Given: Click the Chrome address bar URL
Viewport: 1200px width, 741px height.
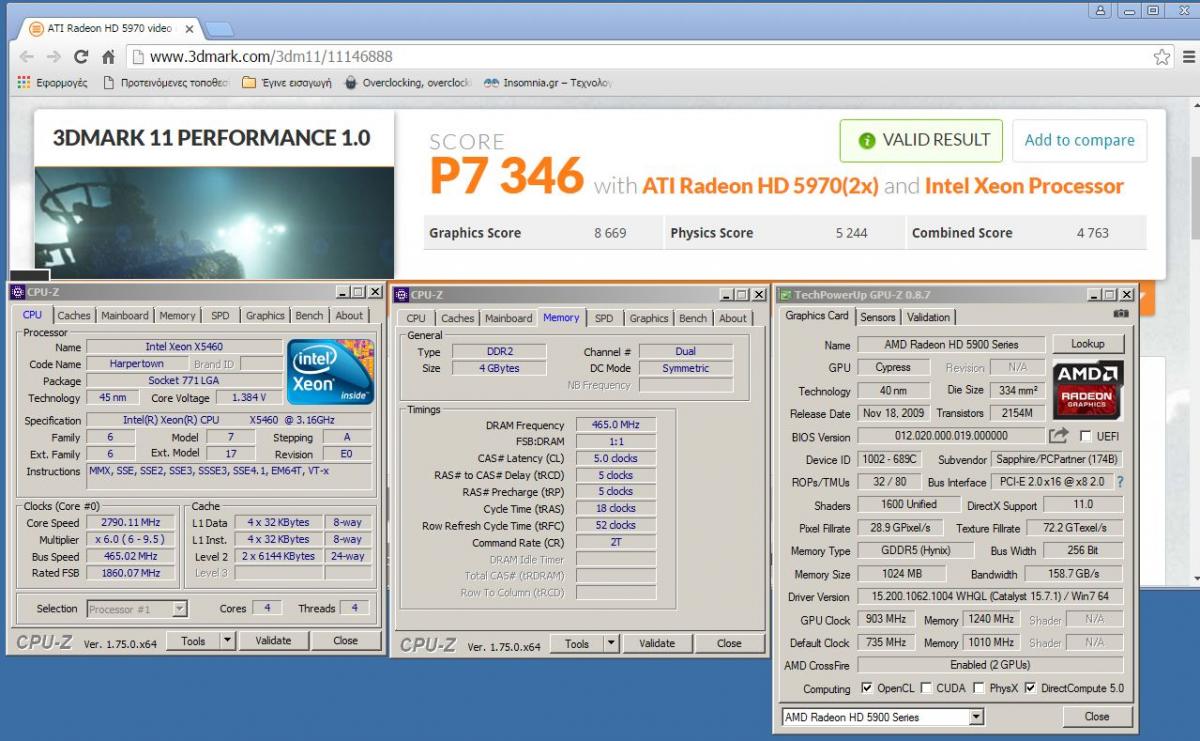Looking at the screenshot, I should point(271,57).
